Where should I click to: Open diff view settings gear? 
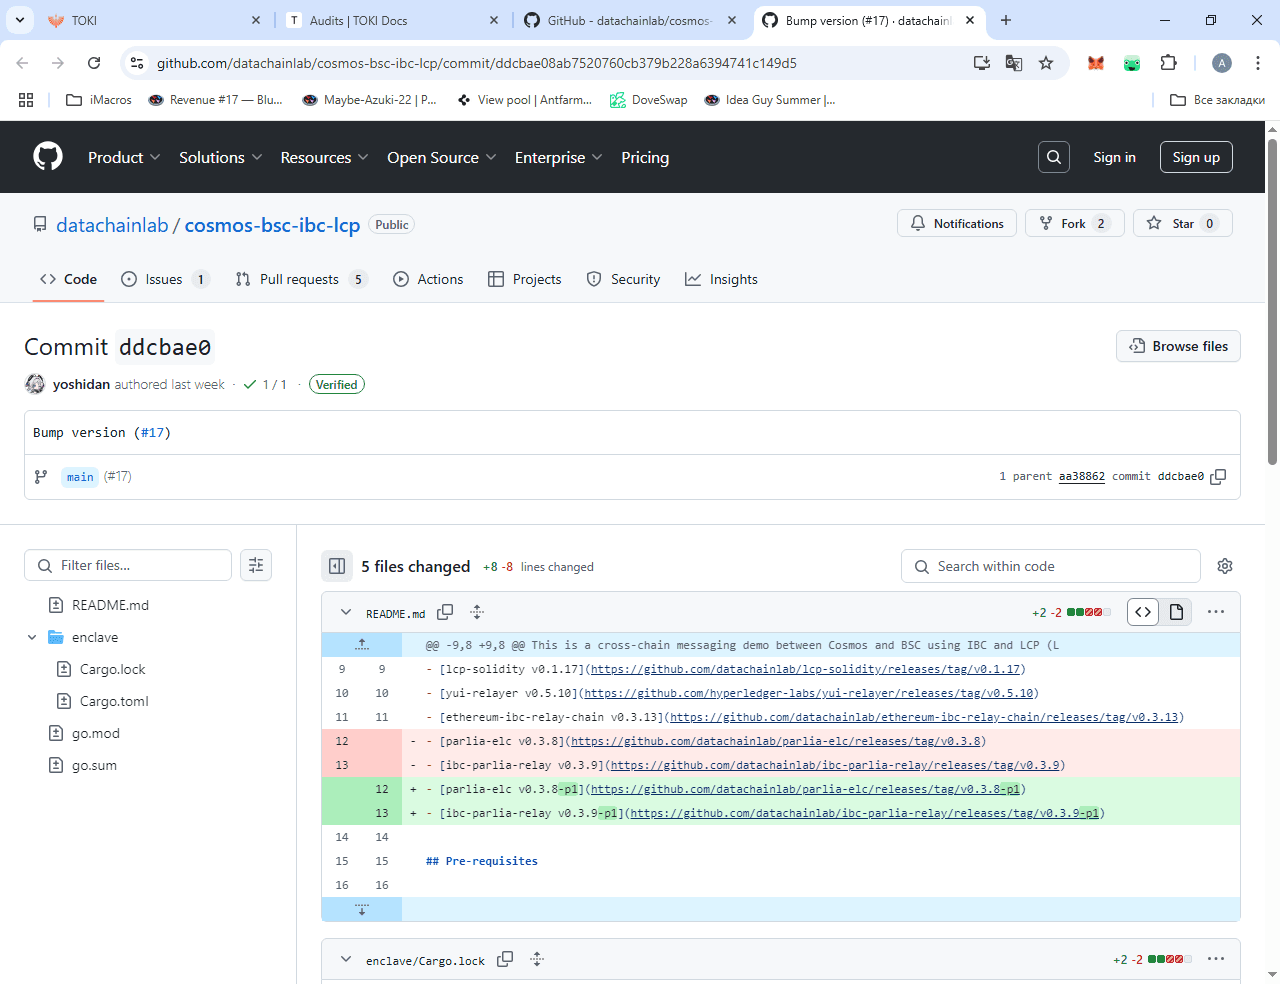point(1225,566)
